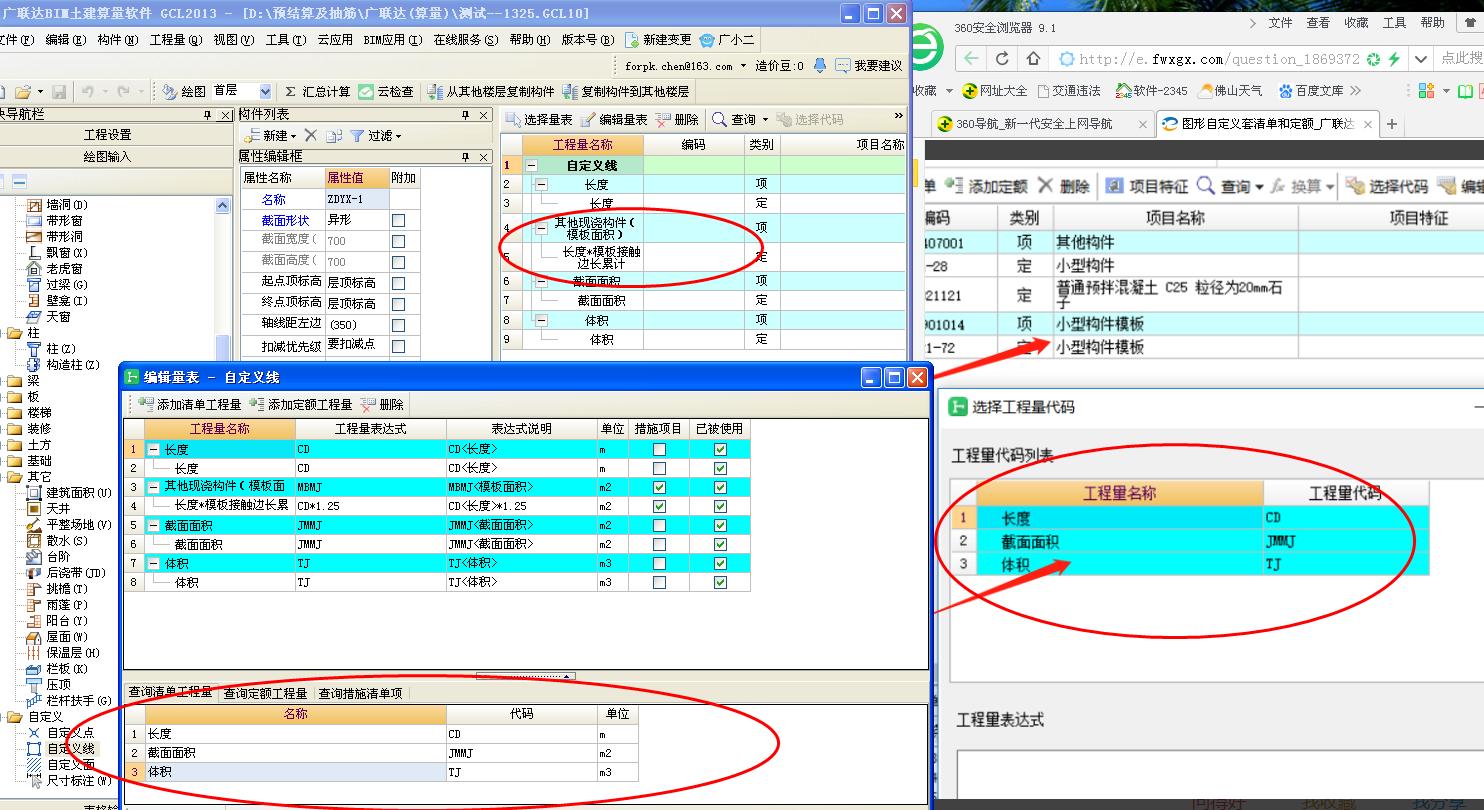Screen dimensions: 1484x810
Task: Click 选择量表 in the quantity toolbar
Action: tap(539, 119)
